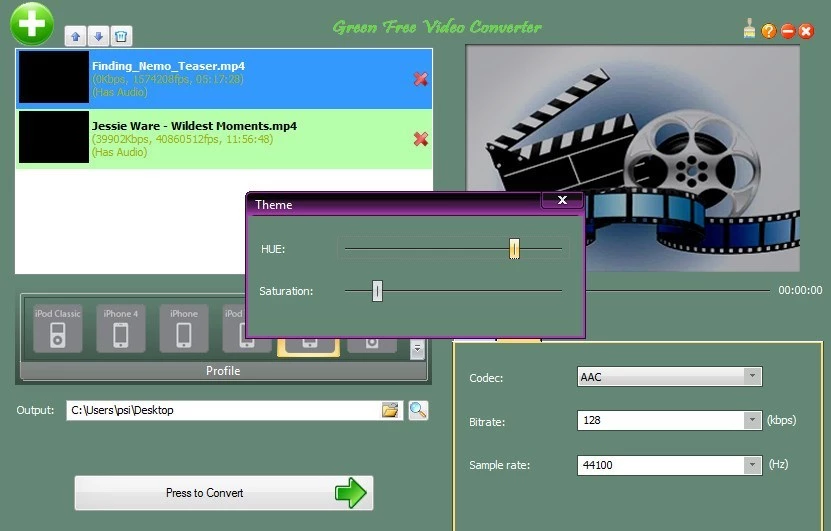Open the theme paintbrush icon
The height and width of the screenshot is (531, 831).
[750, 30]
